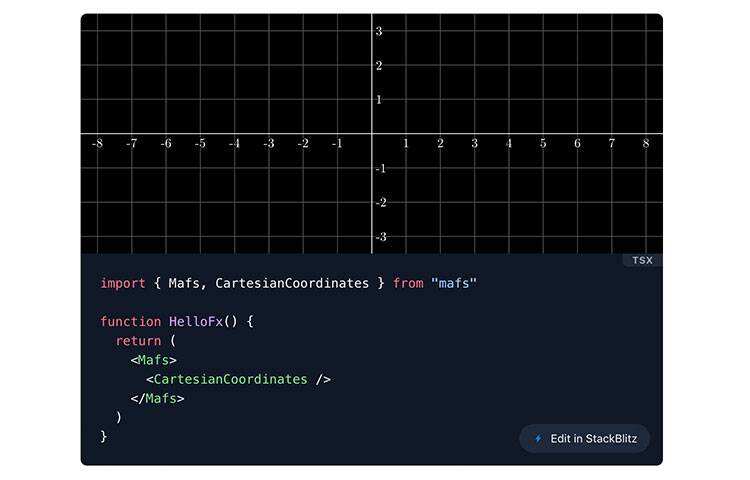Click the <CartesianCoordinates /> JSX tag
750x480 pixels.
click(x=238, y=379)
